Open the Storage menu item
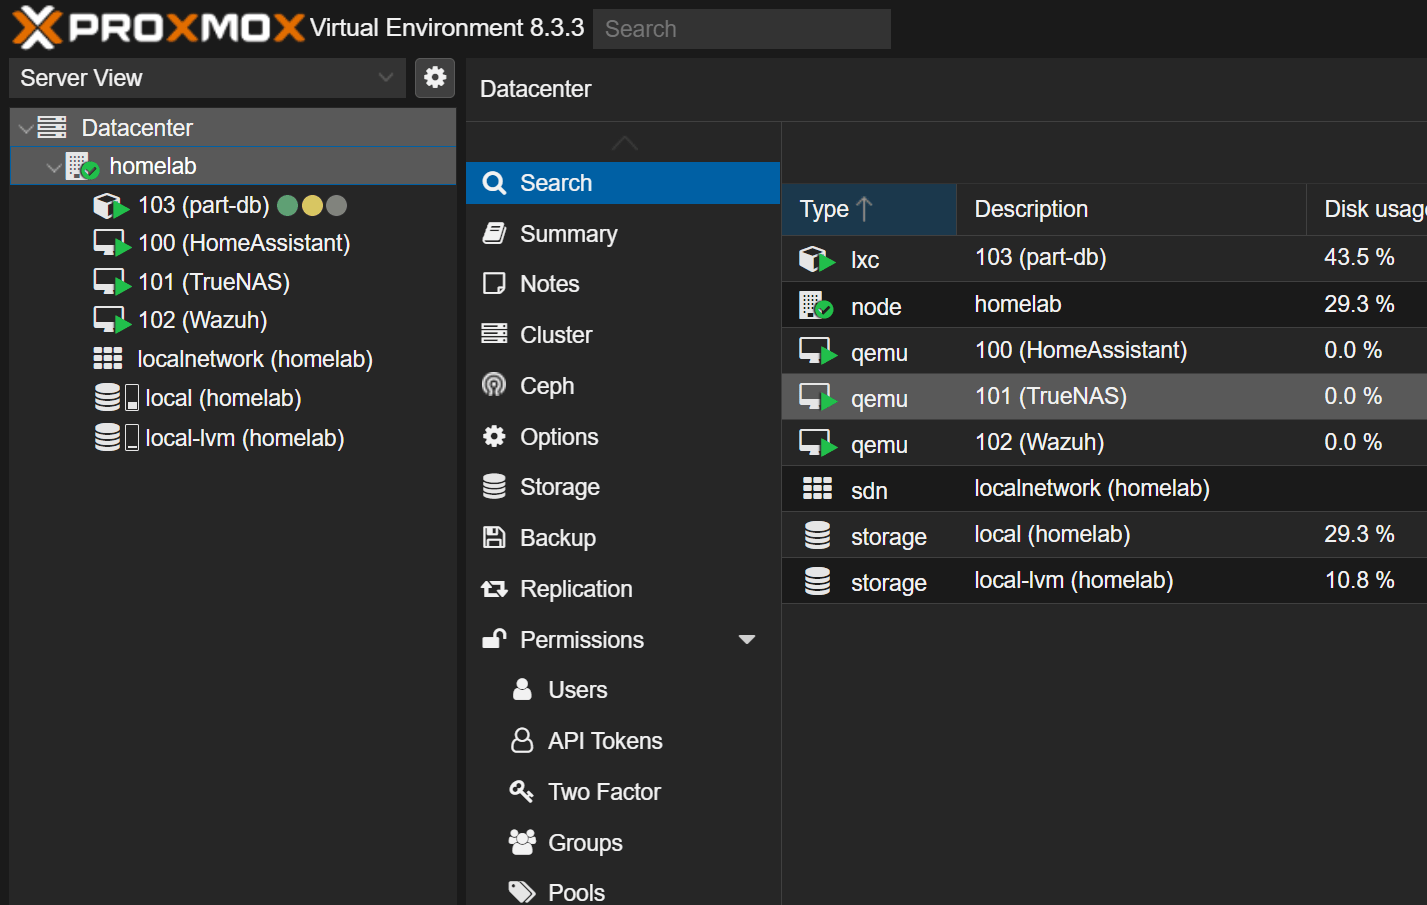1427x905 pixels. pos(559,487)
